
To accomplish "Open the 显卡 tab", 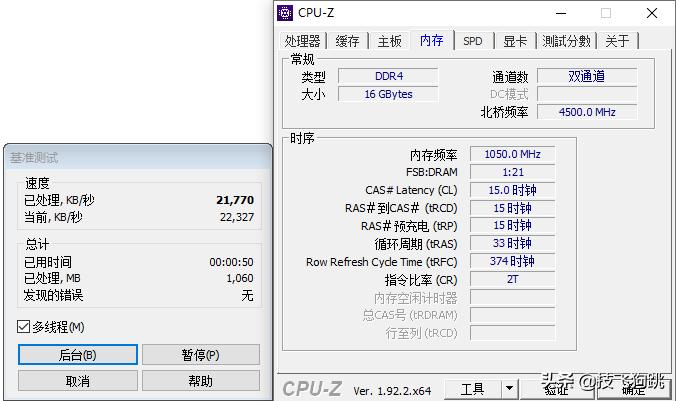I will [515, 41].
